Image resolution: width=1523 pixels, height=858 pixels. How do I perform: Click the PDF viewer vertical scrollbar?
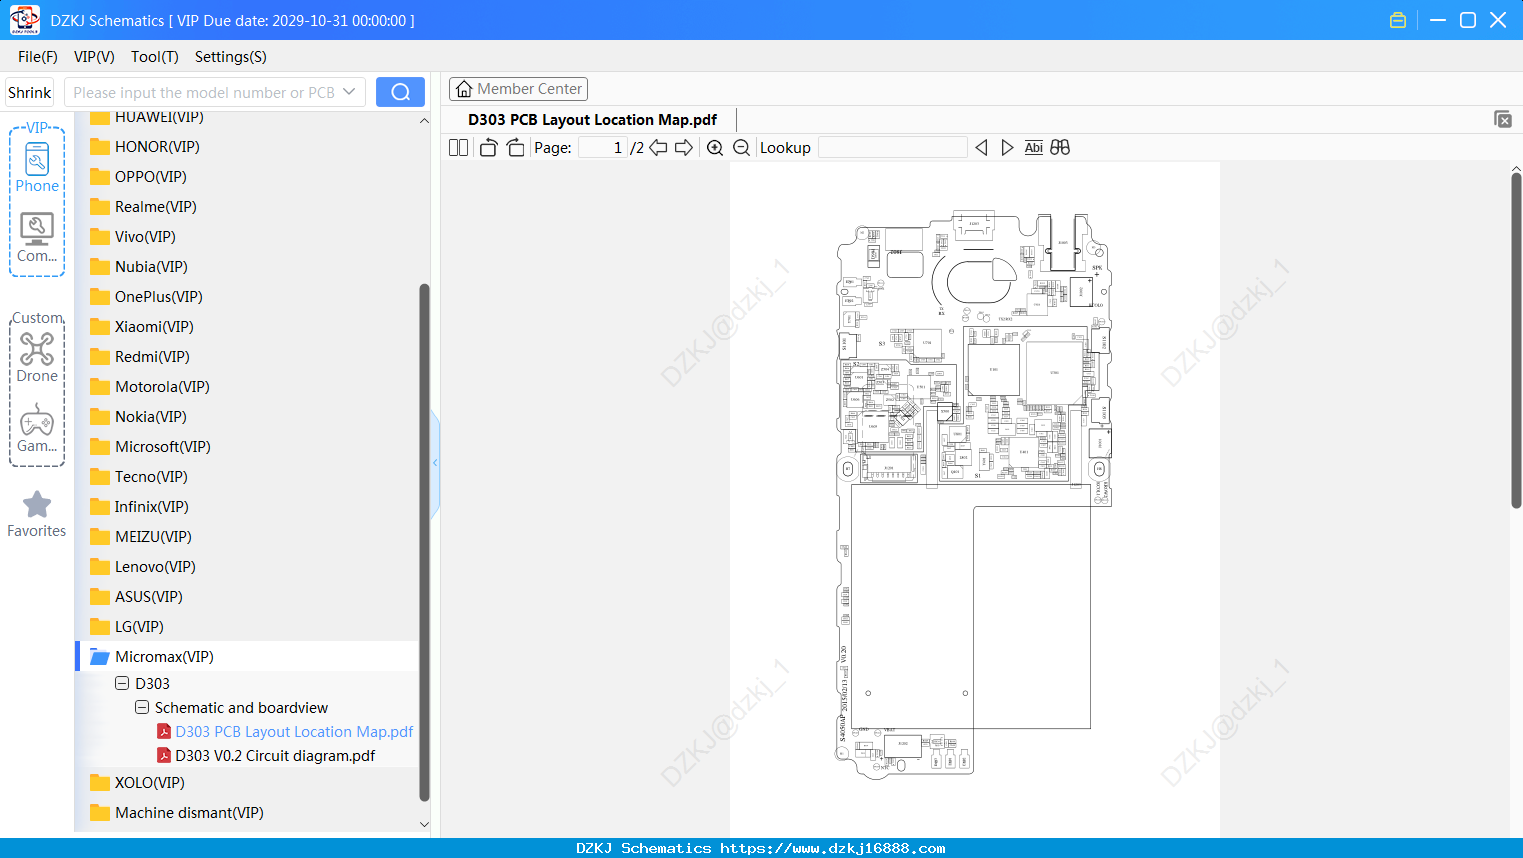point(1516,340)
